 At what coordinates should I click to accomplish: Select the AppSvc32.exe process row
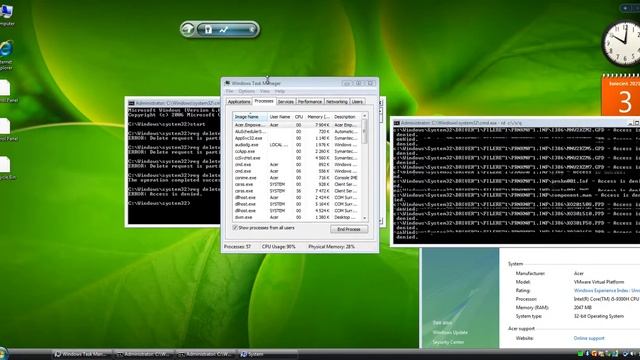297,138
